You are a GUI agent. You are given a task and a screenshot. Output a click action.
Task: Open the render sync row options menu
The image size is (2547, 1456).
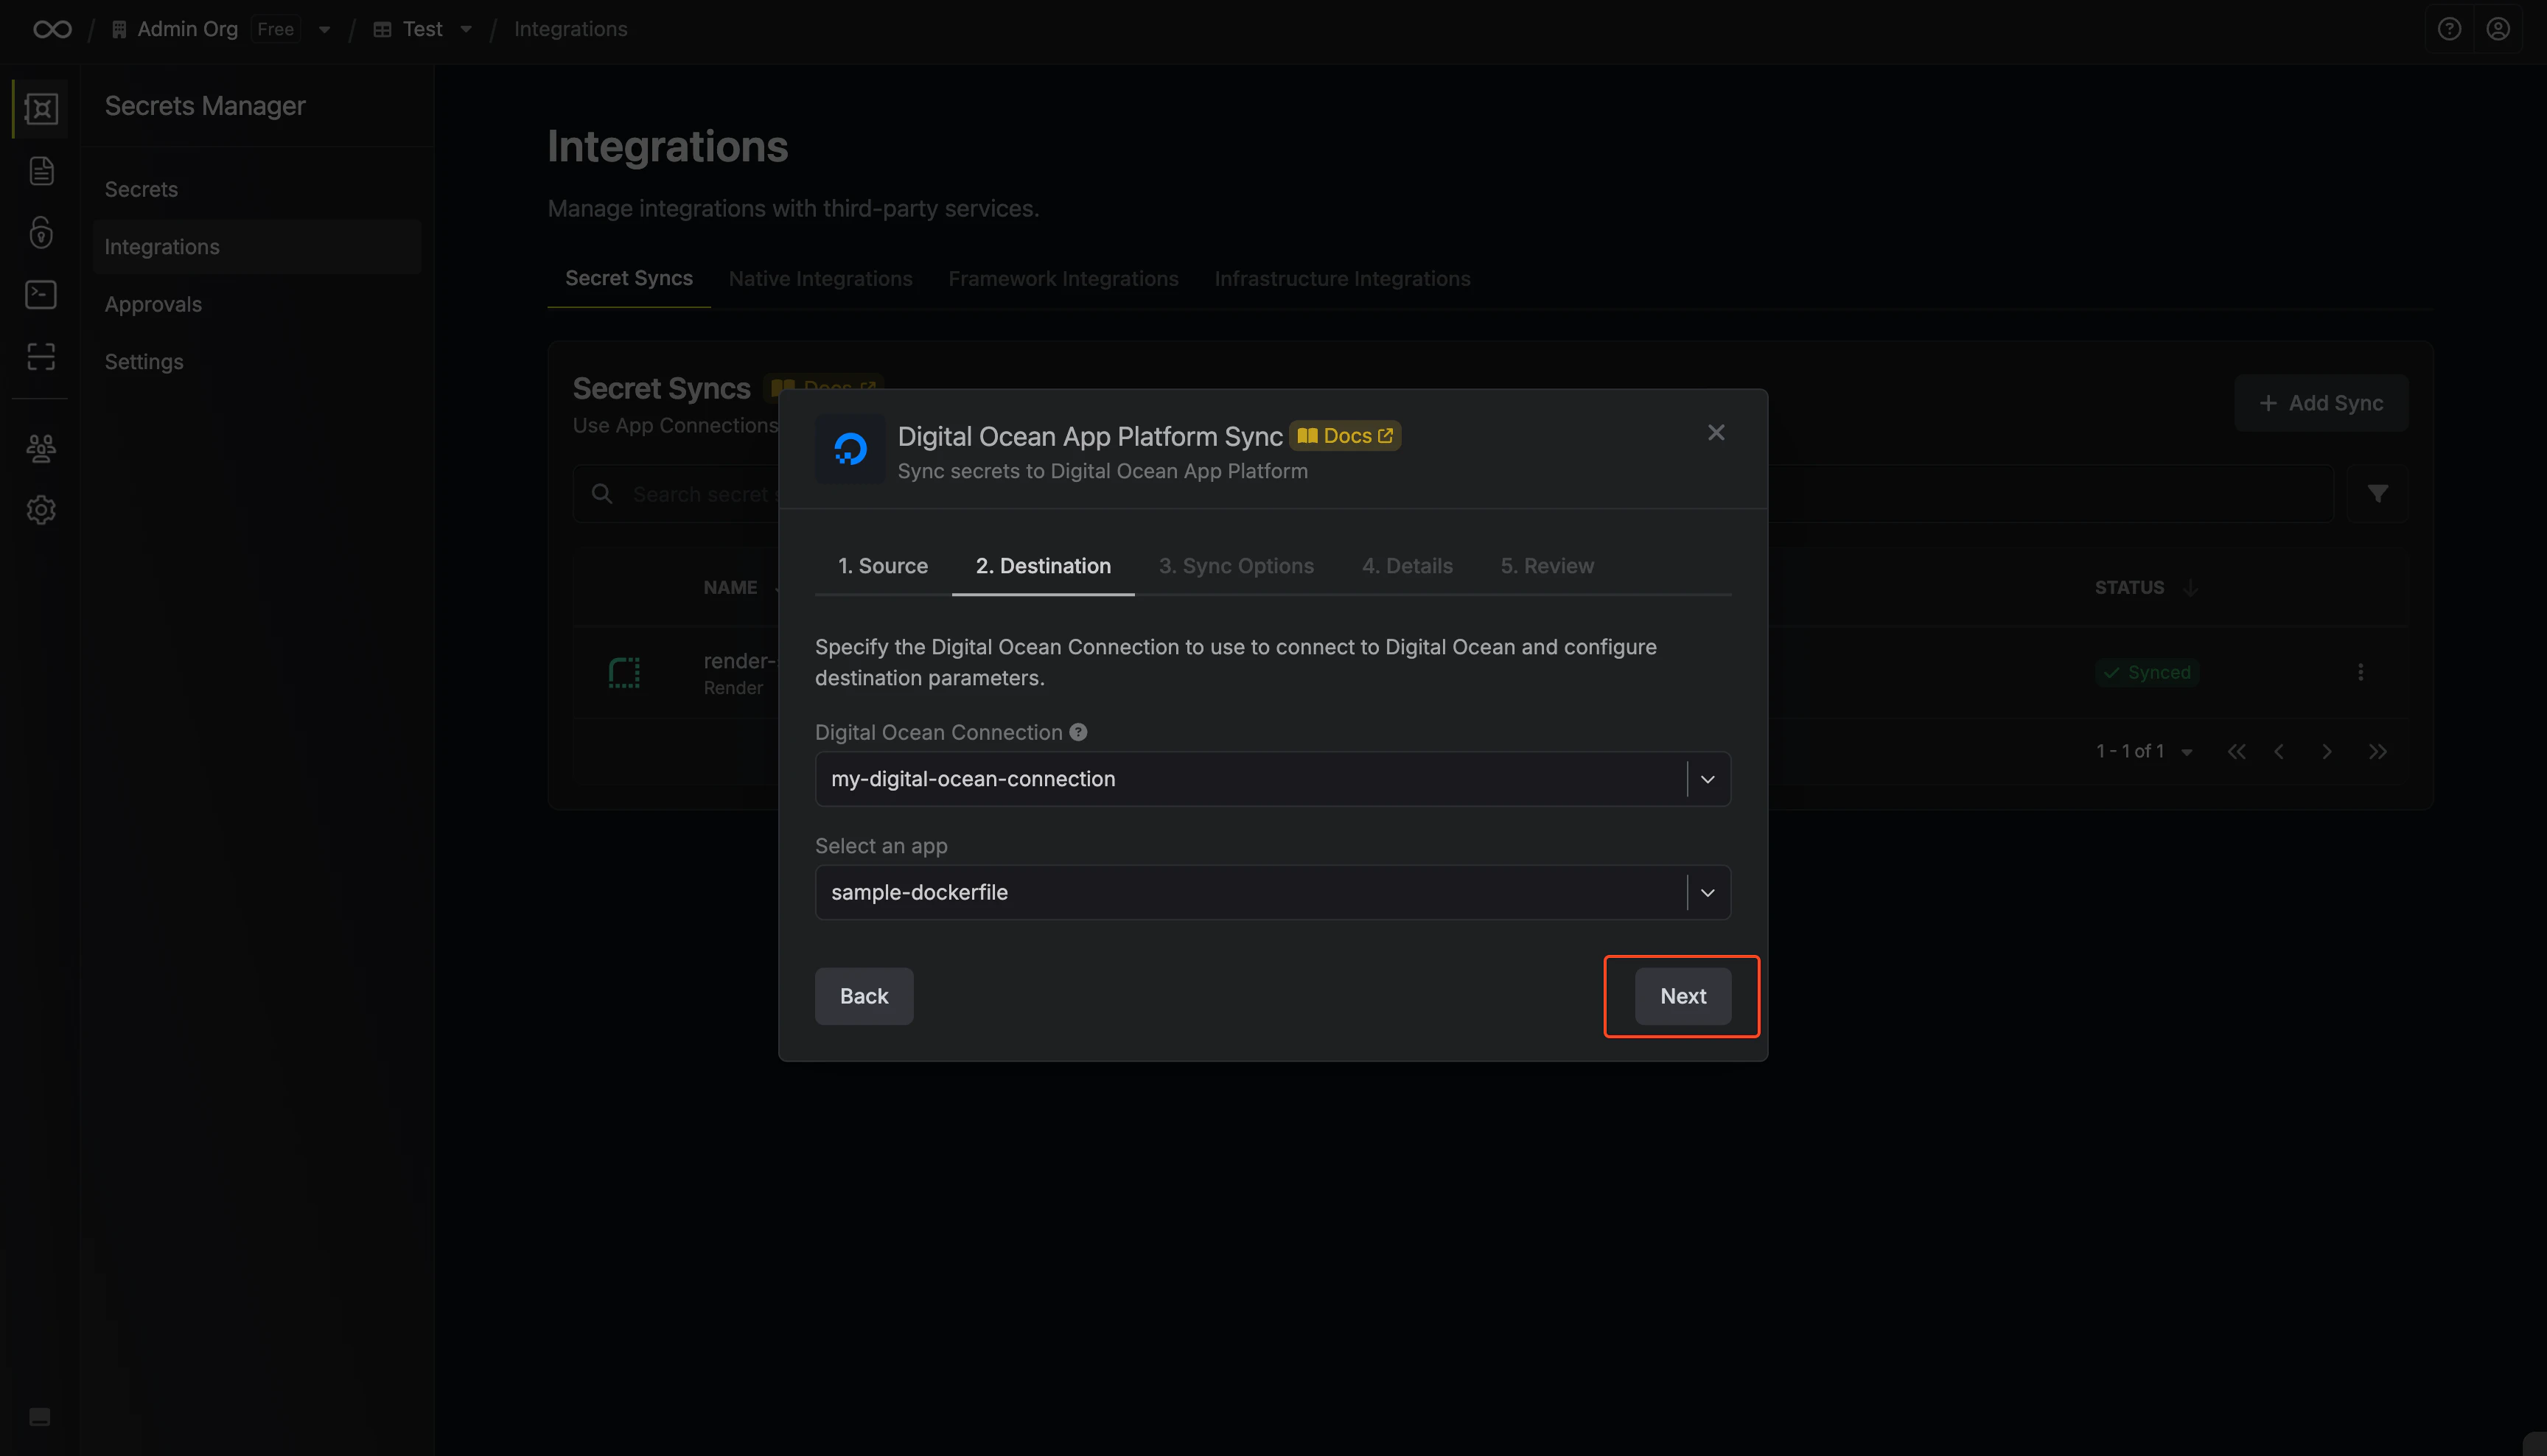click(x=2361, y=672)
